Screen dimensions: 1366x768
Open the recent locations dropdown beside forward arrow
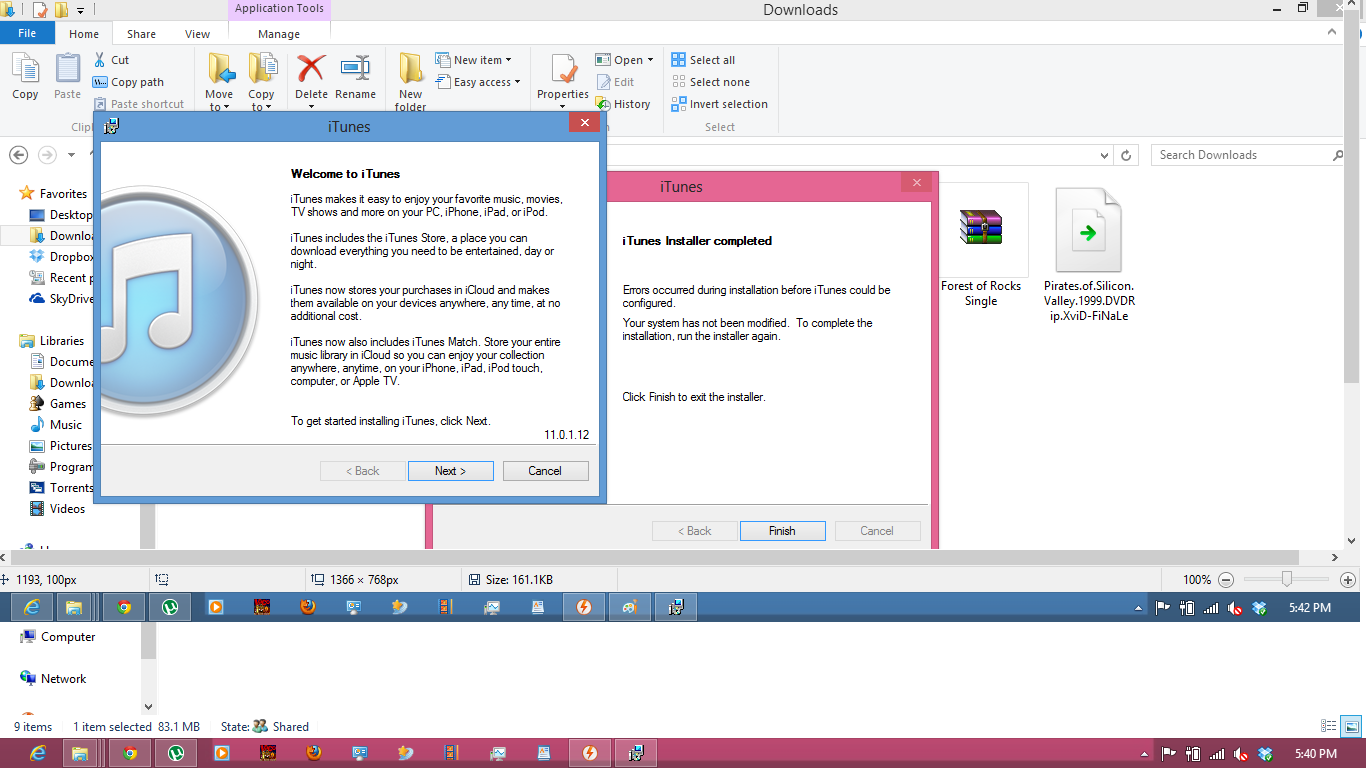coord(71,155)
